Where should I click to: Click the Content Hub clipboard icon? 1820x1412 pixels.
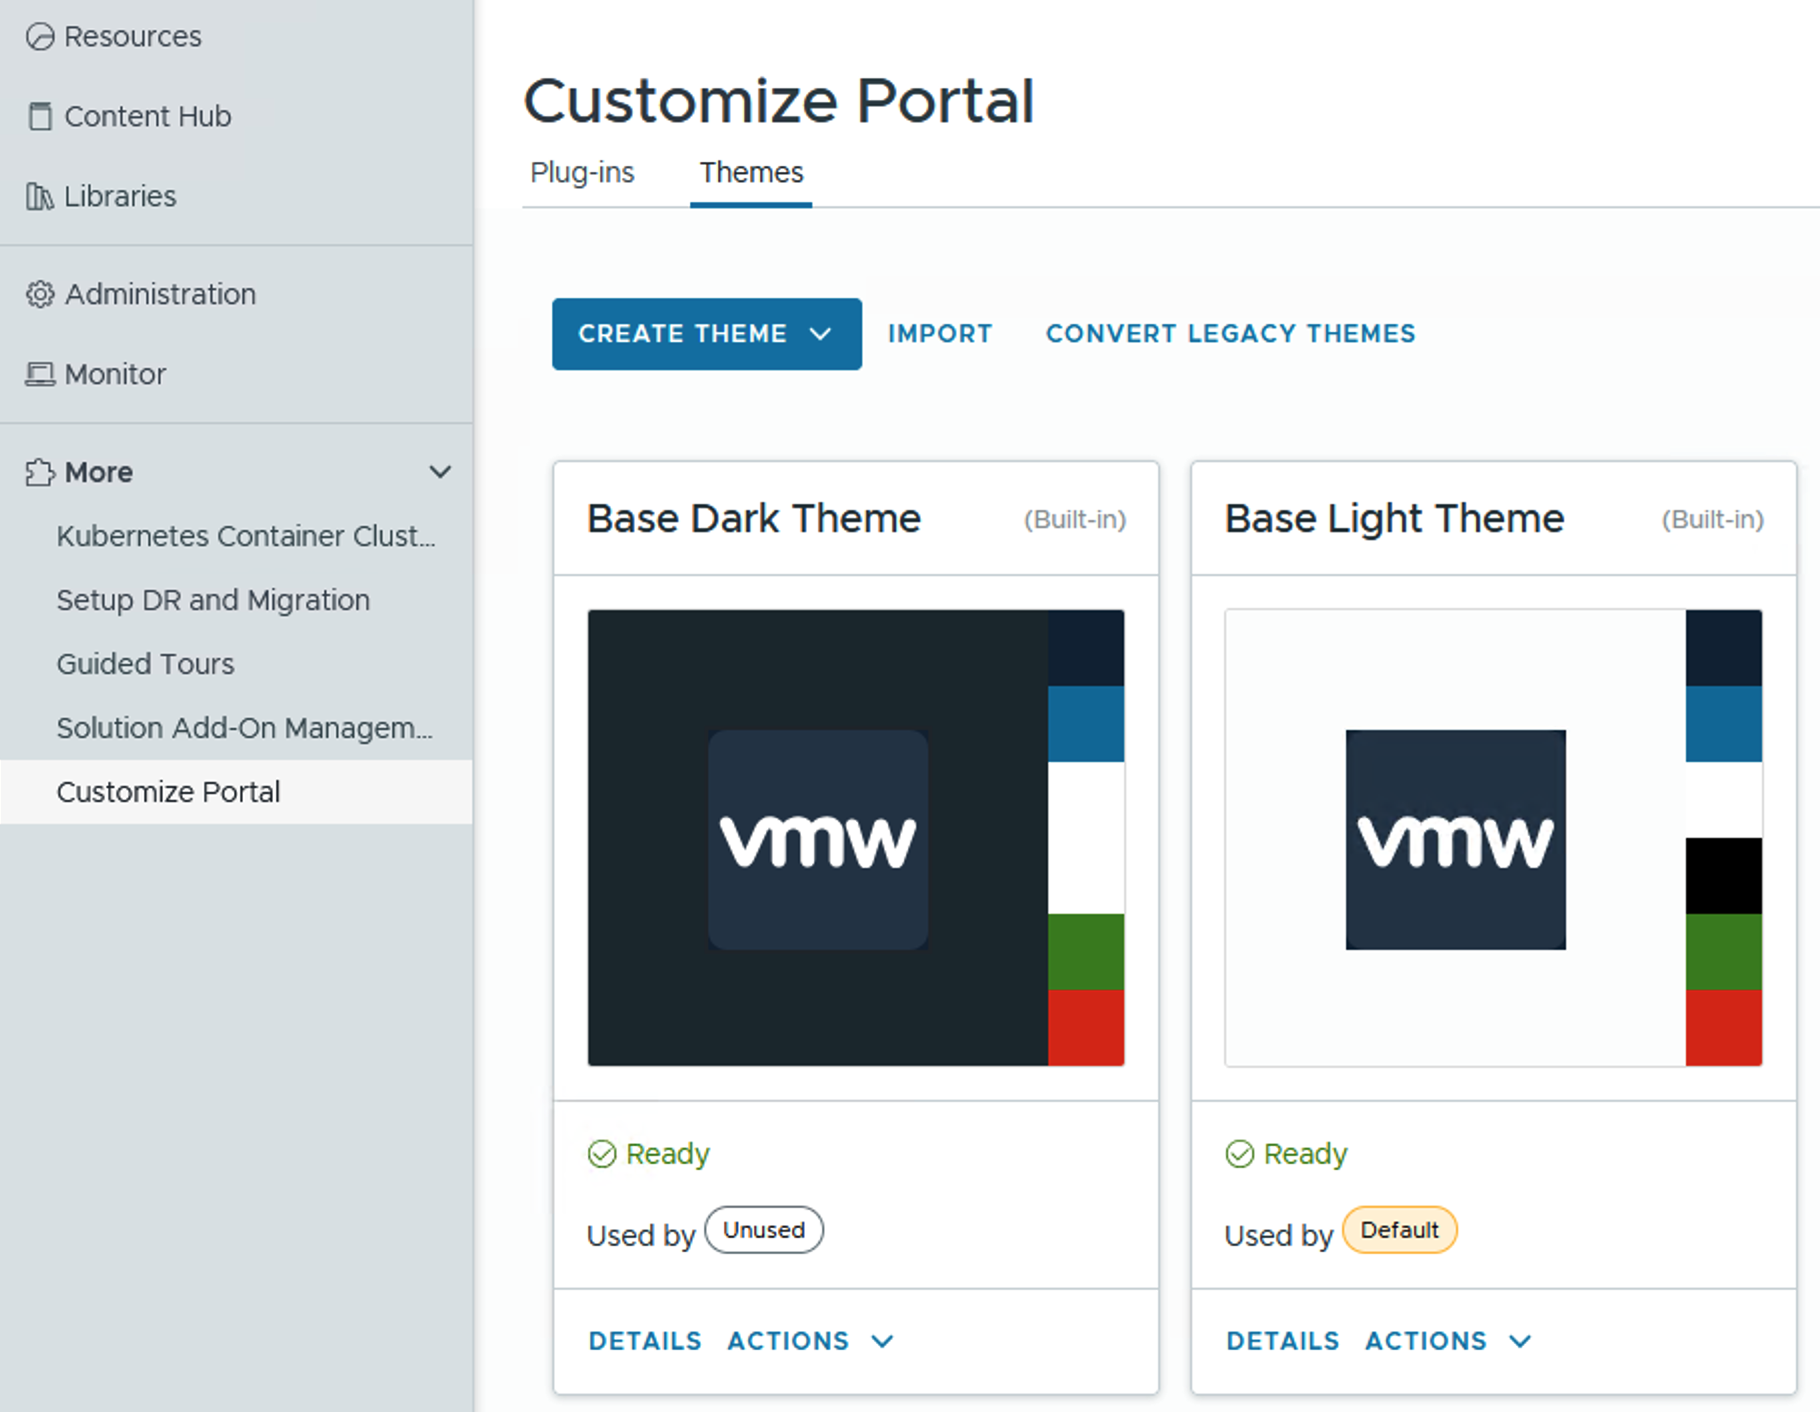[x=40, y=116]
